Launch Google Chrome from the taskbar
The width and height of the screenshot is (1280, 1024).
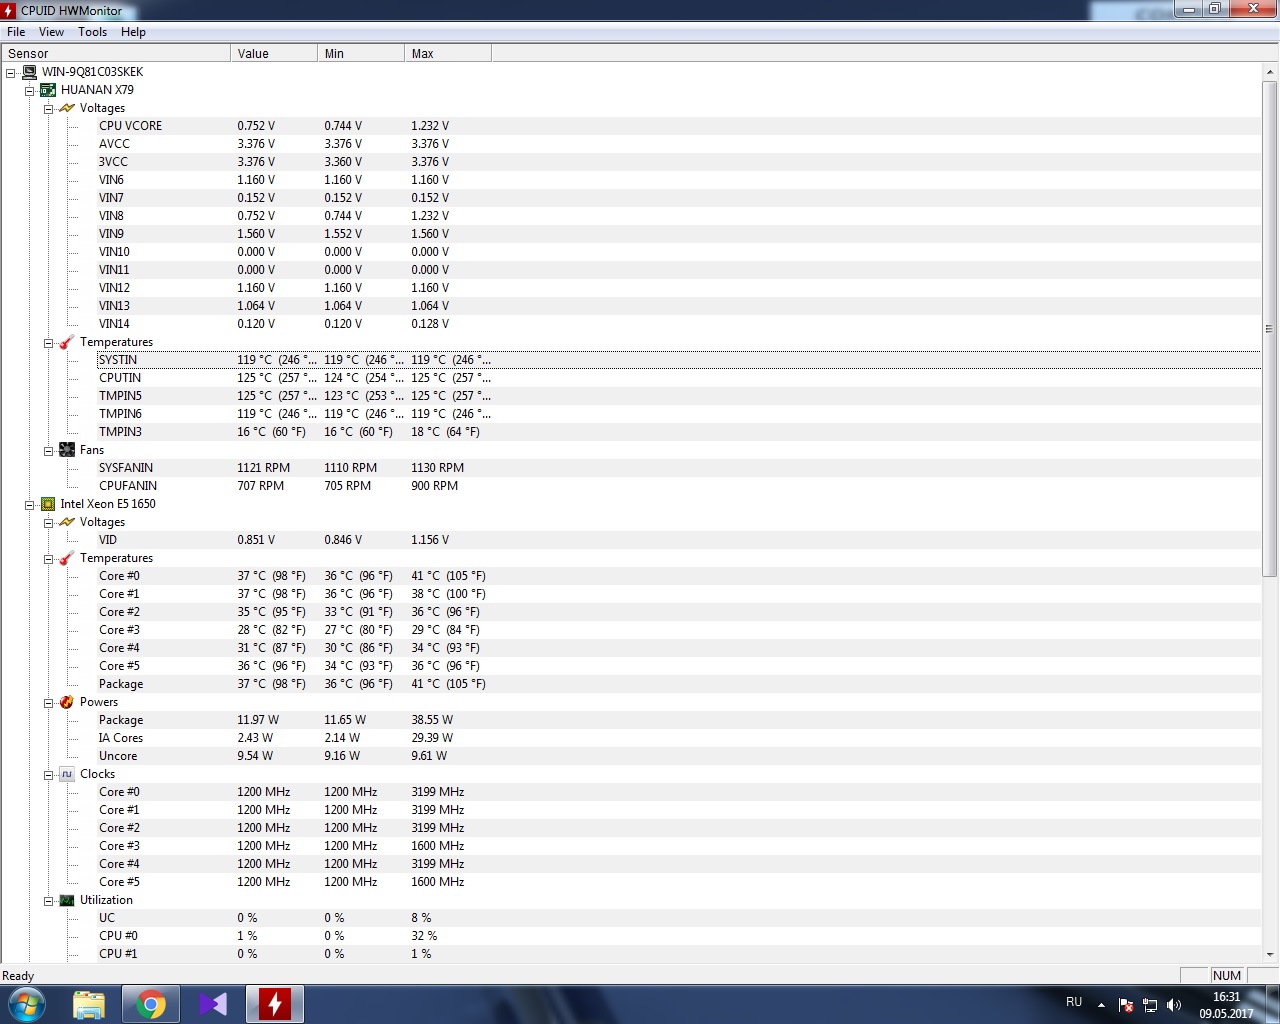[x=151, y=1004]
